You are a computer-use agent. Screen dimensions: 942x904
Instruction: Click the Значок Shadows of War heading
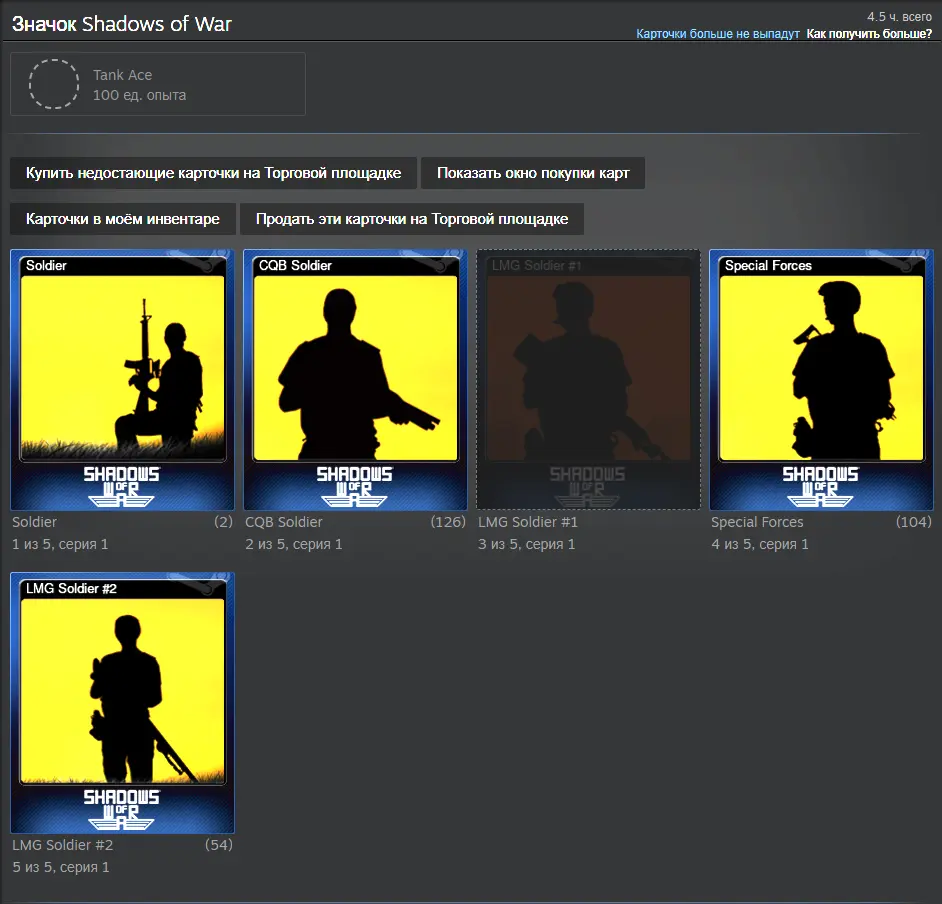(x=122, y=24)
